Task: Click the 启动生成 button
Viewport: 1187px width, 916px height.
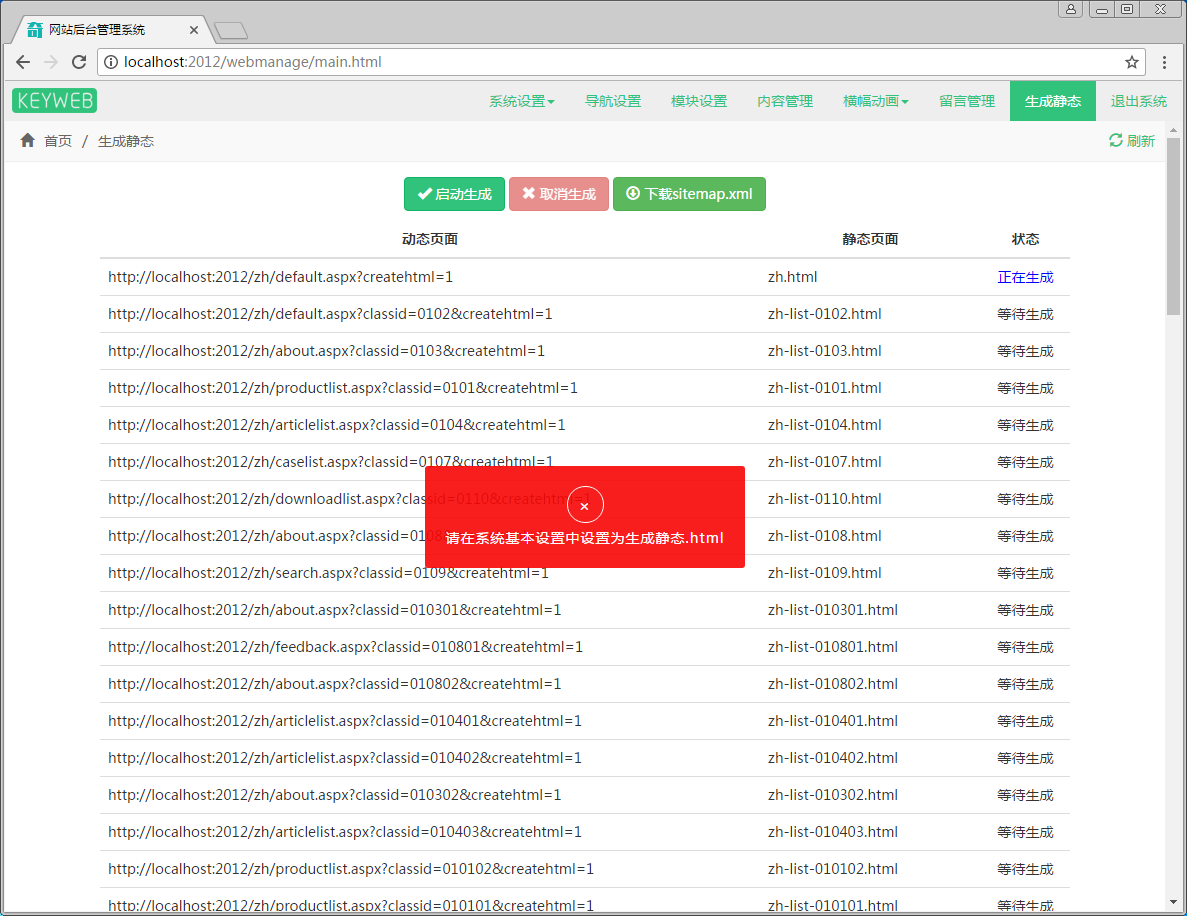Action: point(455,194)
